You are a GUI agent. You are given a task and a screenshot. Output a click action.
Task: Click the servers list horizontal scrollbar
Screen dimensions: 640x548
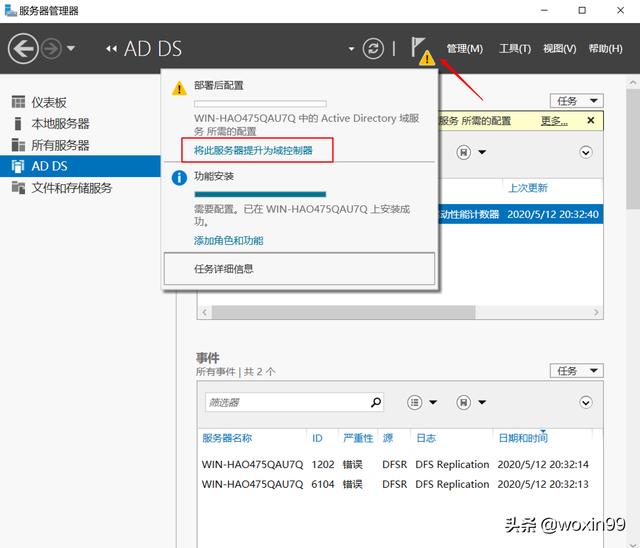344,312
